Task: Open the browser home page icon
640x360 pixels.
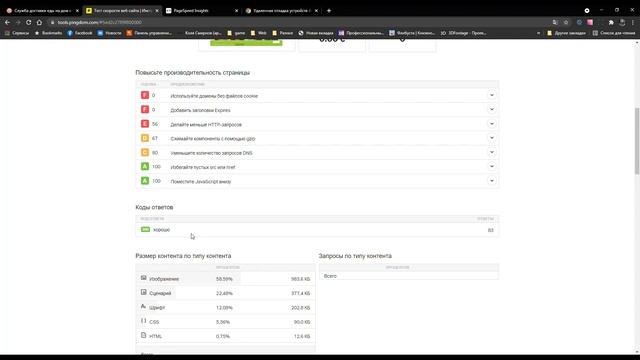Action: coord(39,22)
